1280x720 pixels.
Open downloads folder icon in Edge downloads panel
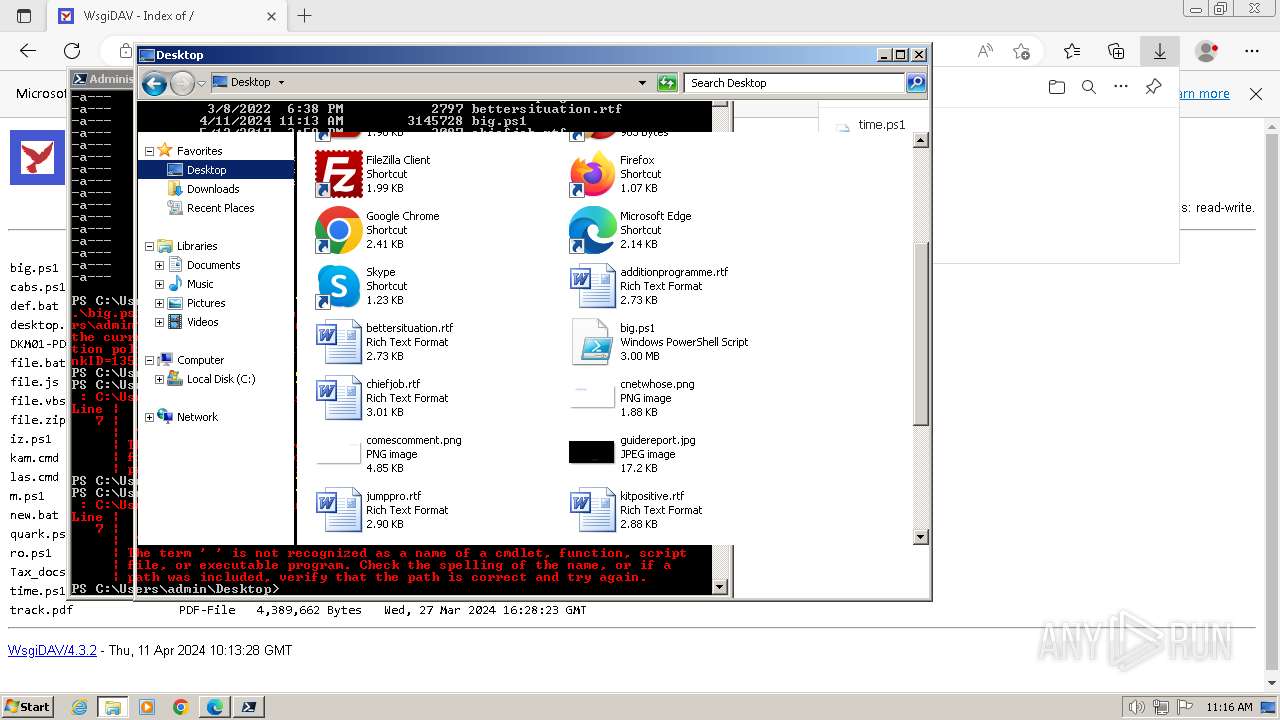(x=1057, y=87)
